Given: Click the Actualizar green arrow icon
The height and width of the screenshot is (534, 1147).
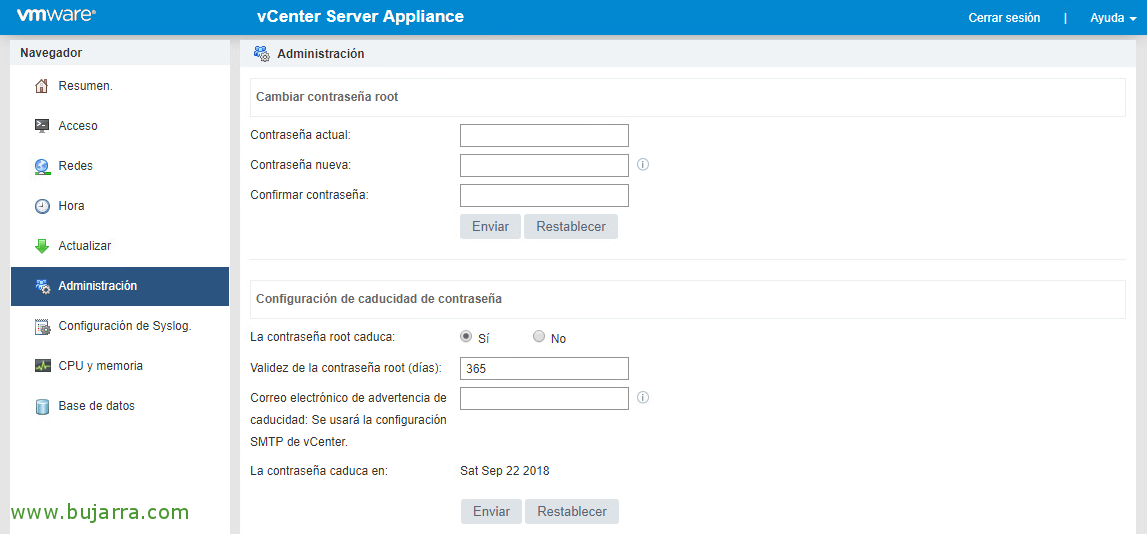Looking at the screenshot, I should click(x=42, y=246).
